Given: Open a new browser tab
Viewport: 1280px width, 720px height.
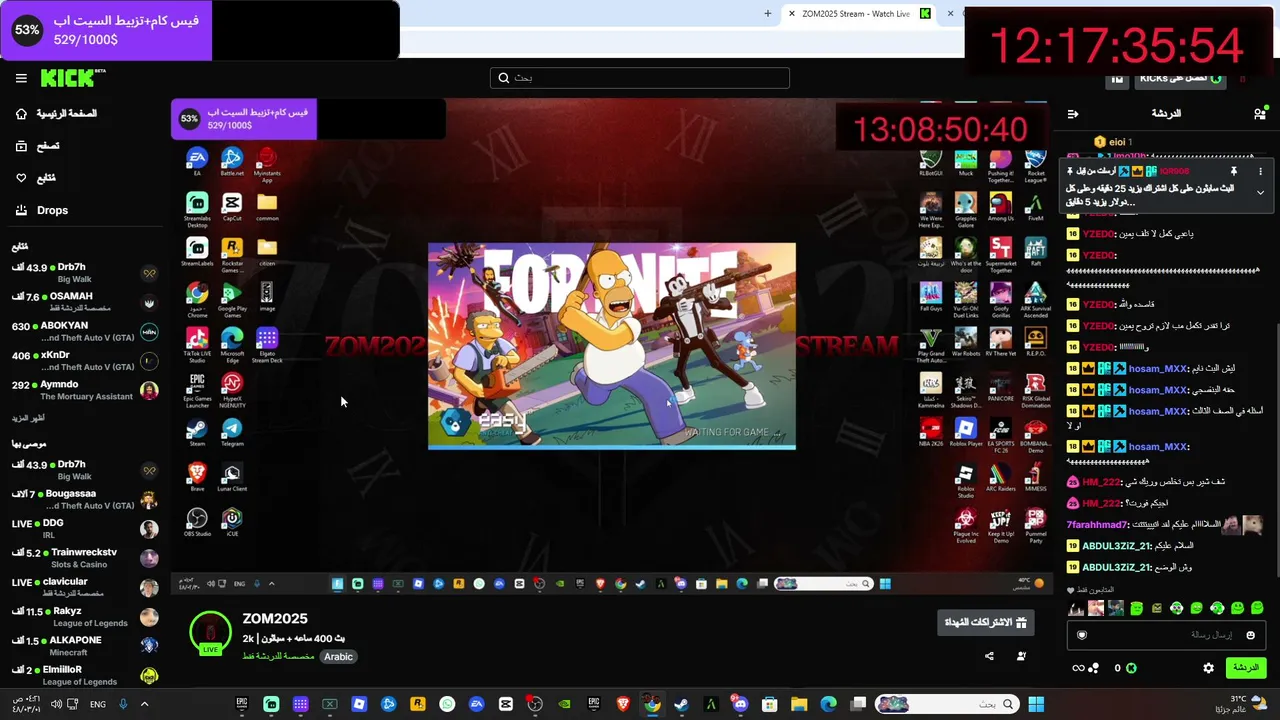Looking at the screenshot, I should tap(768, 14).
